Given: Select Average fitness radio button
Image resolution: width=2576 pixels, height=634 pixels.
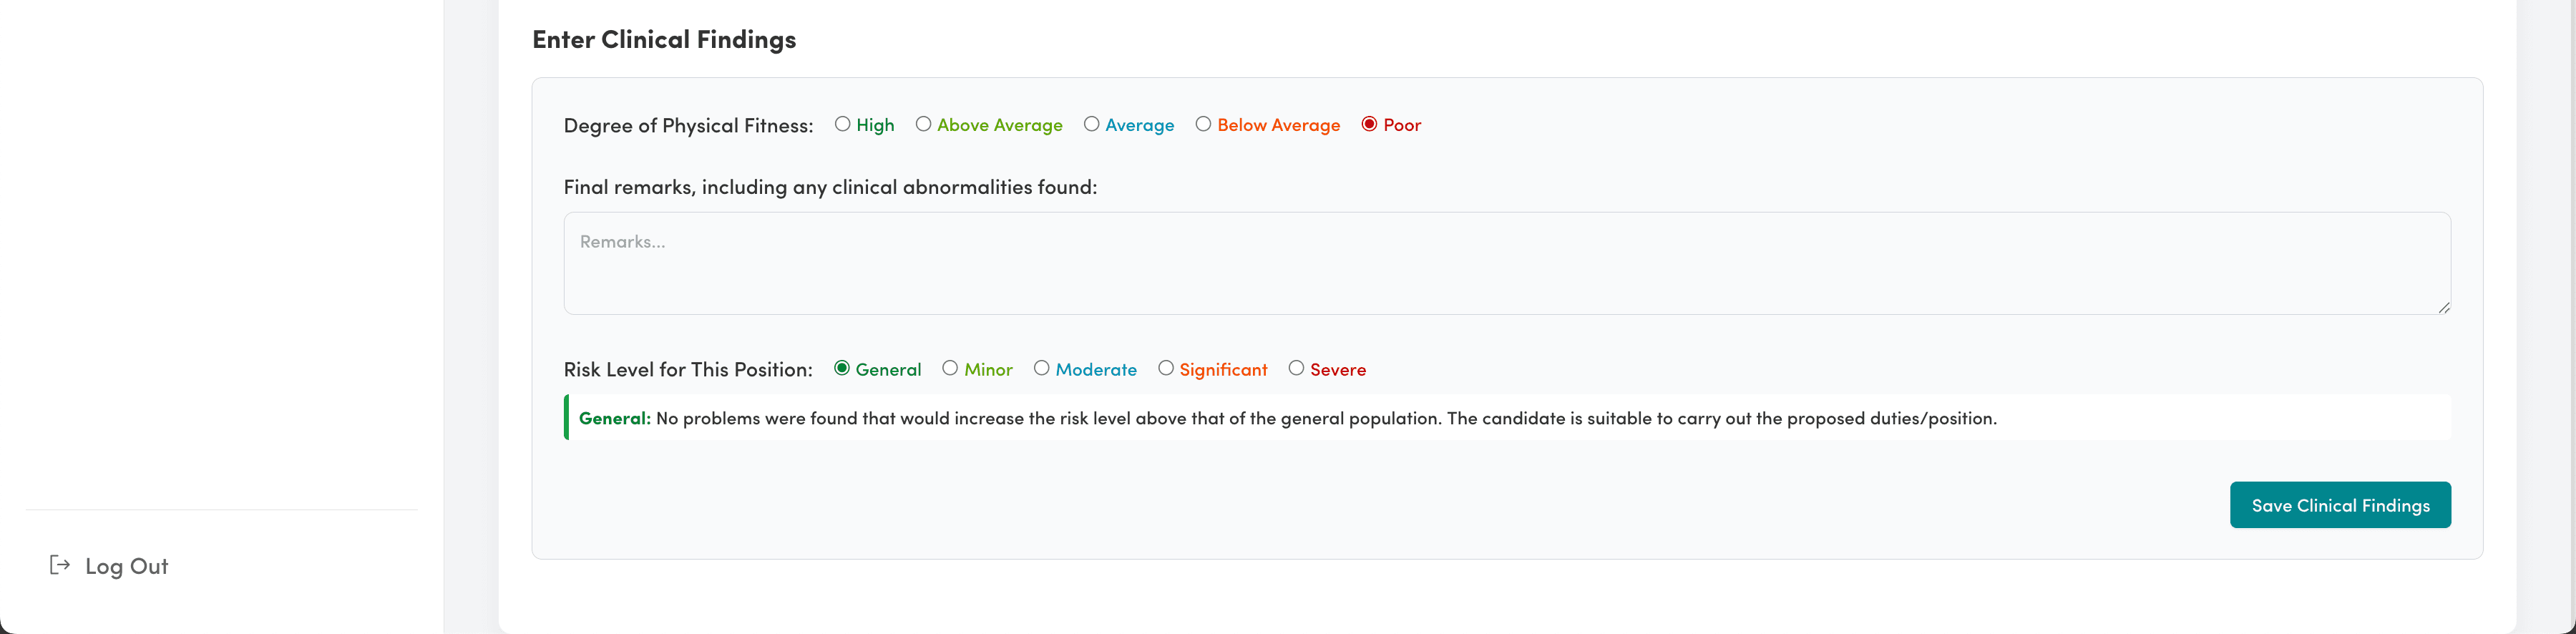Looking at the screenshot, I should (1092, 124).
